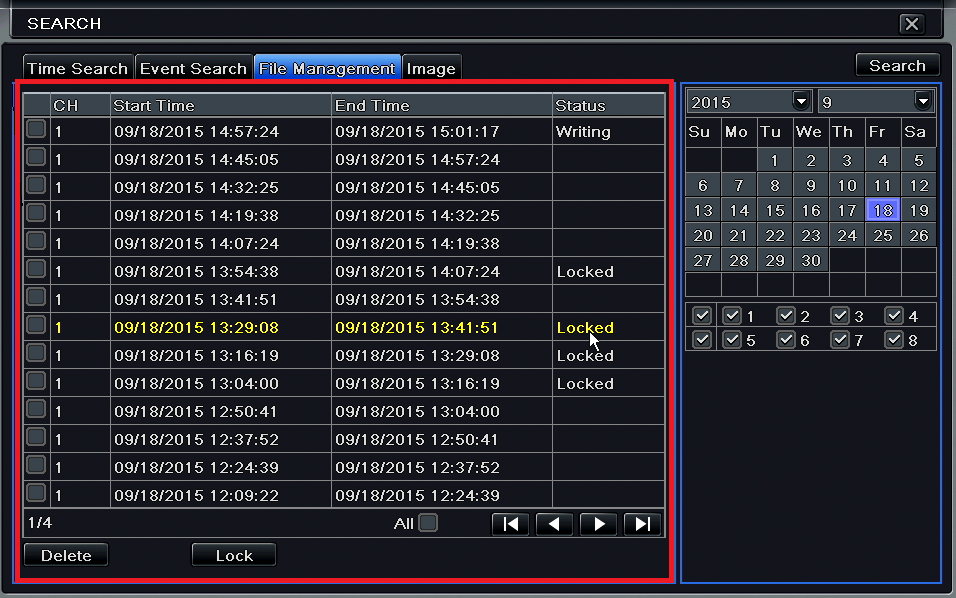This screenshot has width=956, height=598.
Task: Go to the previous results page
Action: (x=554, y=524)
